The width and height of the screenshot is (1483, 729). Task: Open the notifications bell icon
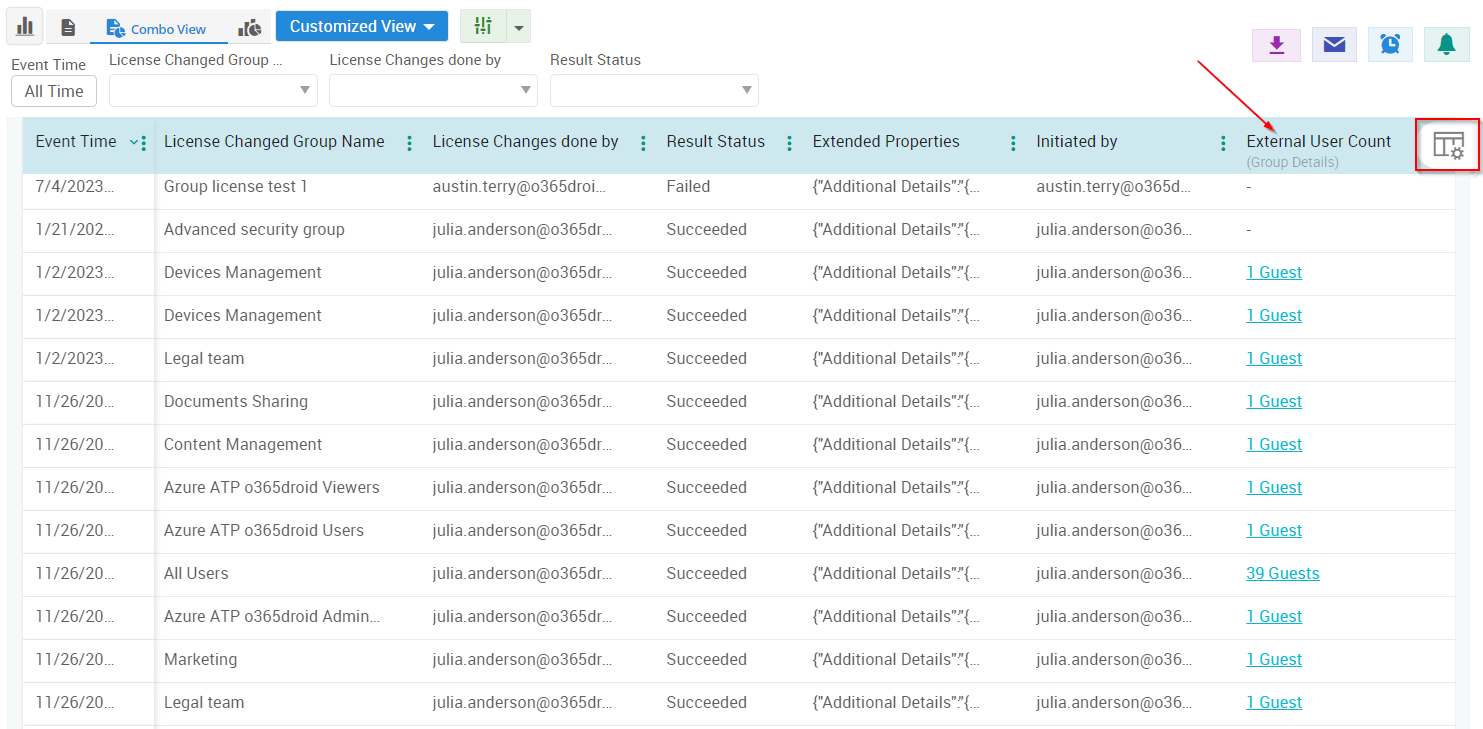point(1446,44)
